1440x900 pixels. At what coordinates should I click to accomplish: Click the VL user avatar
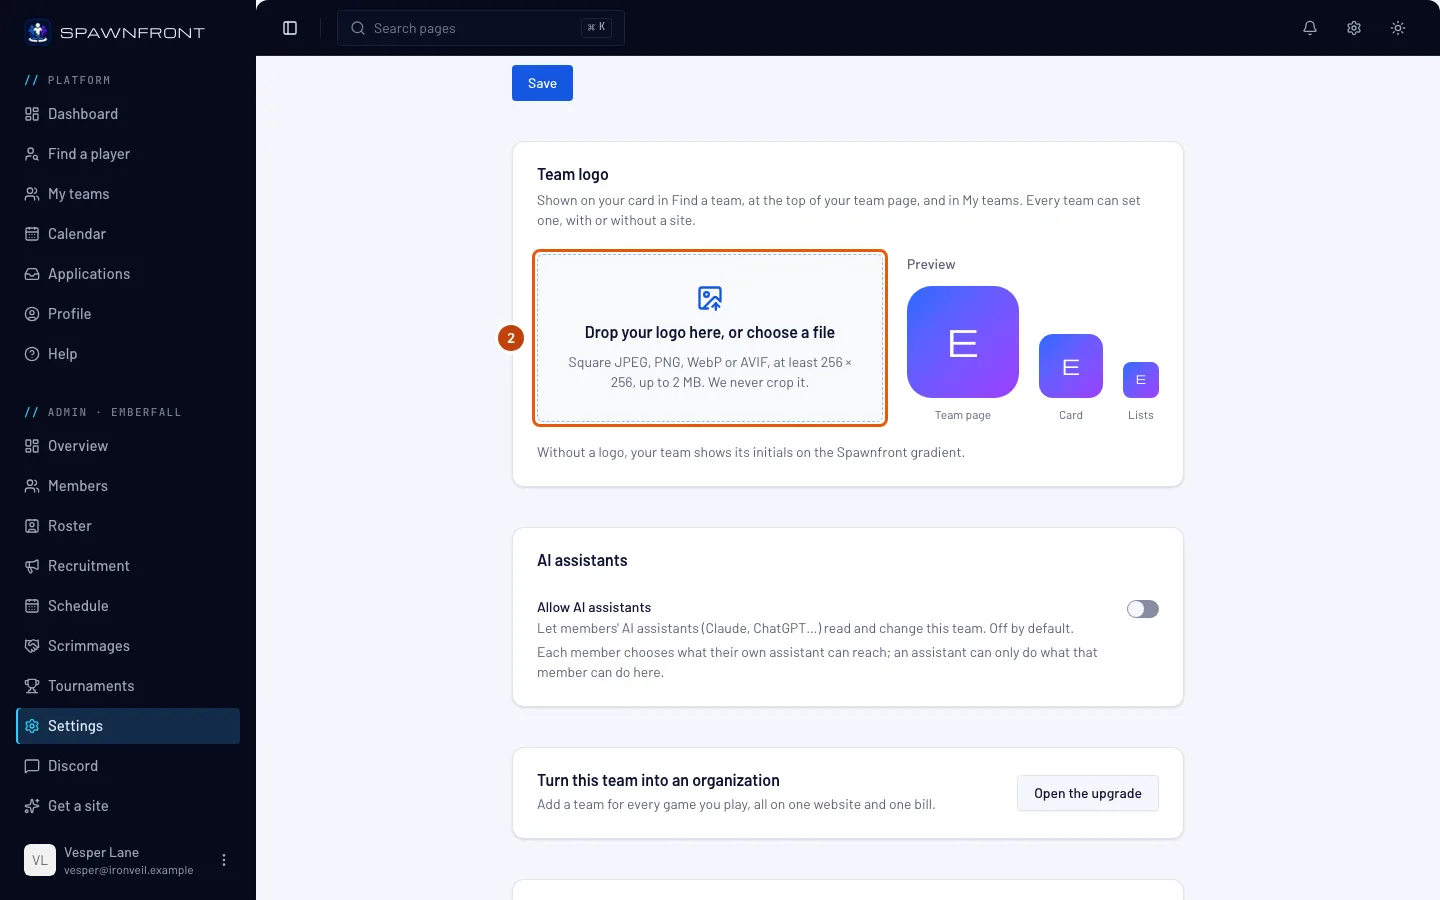coord(40,860)
